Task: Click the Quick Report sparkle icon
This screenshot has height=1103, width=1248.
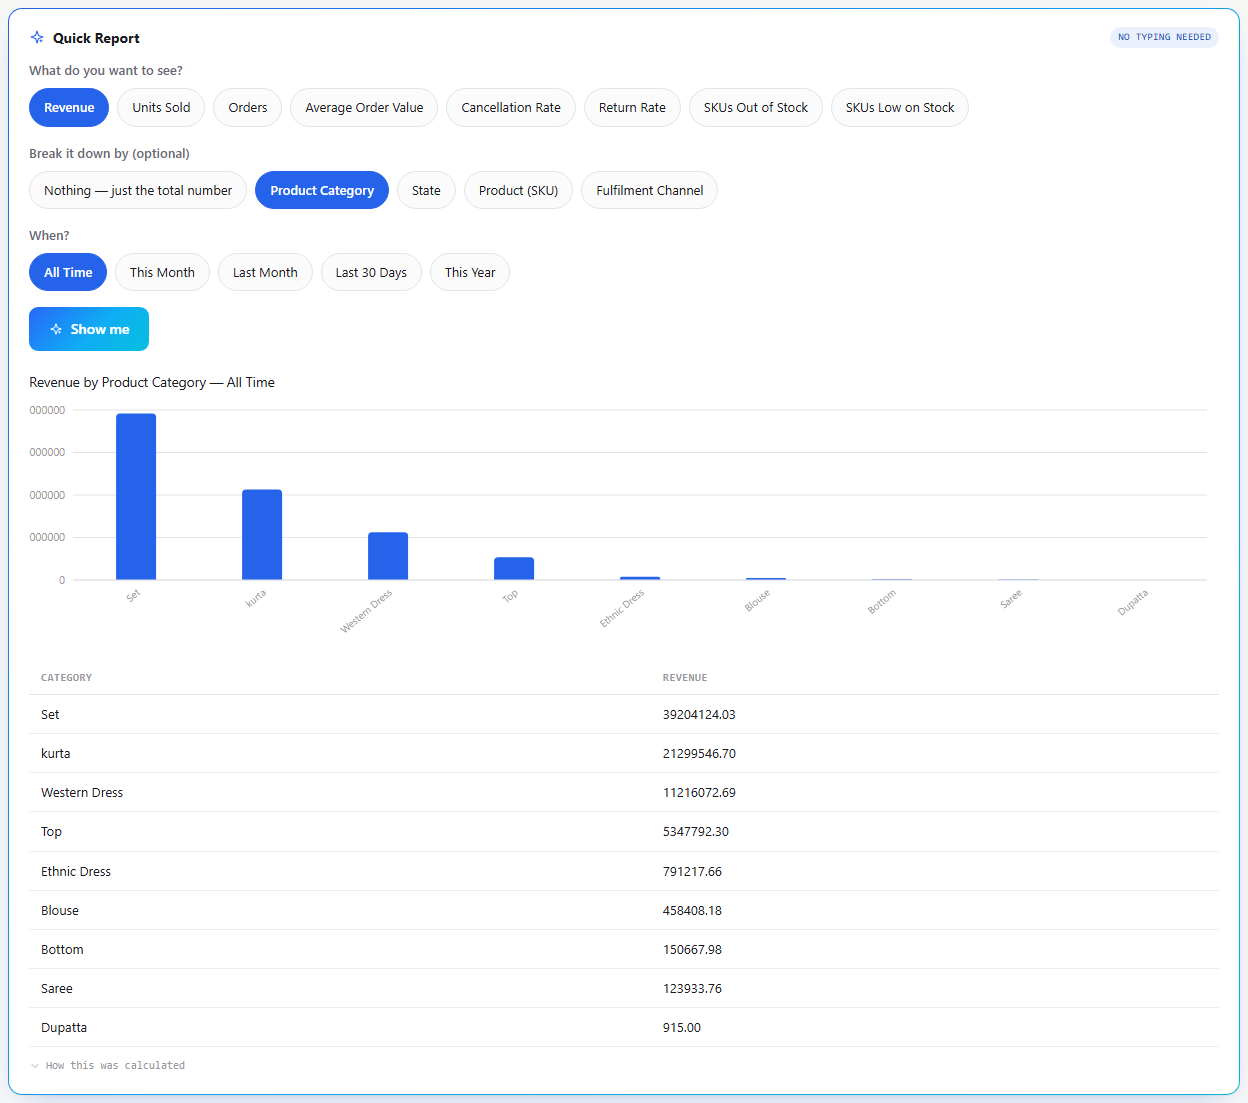Action: coord(37,38)
